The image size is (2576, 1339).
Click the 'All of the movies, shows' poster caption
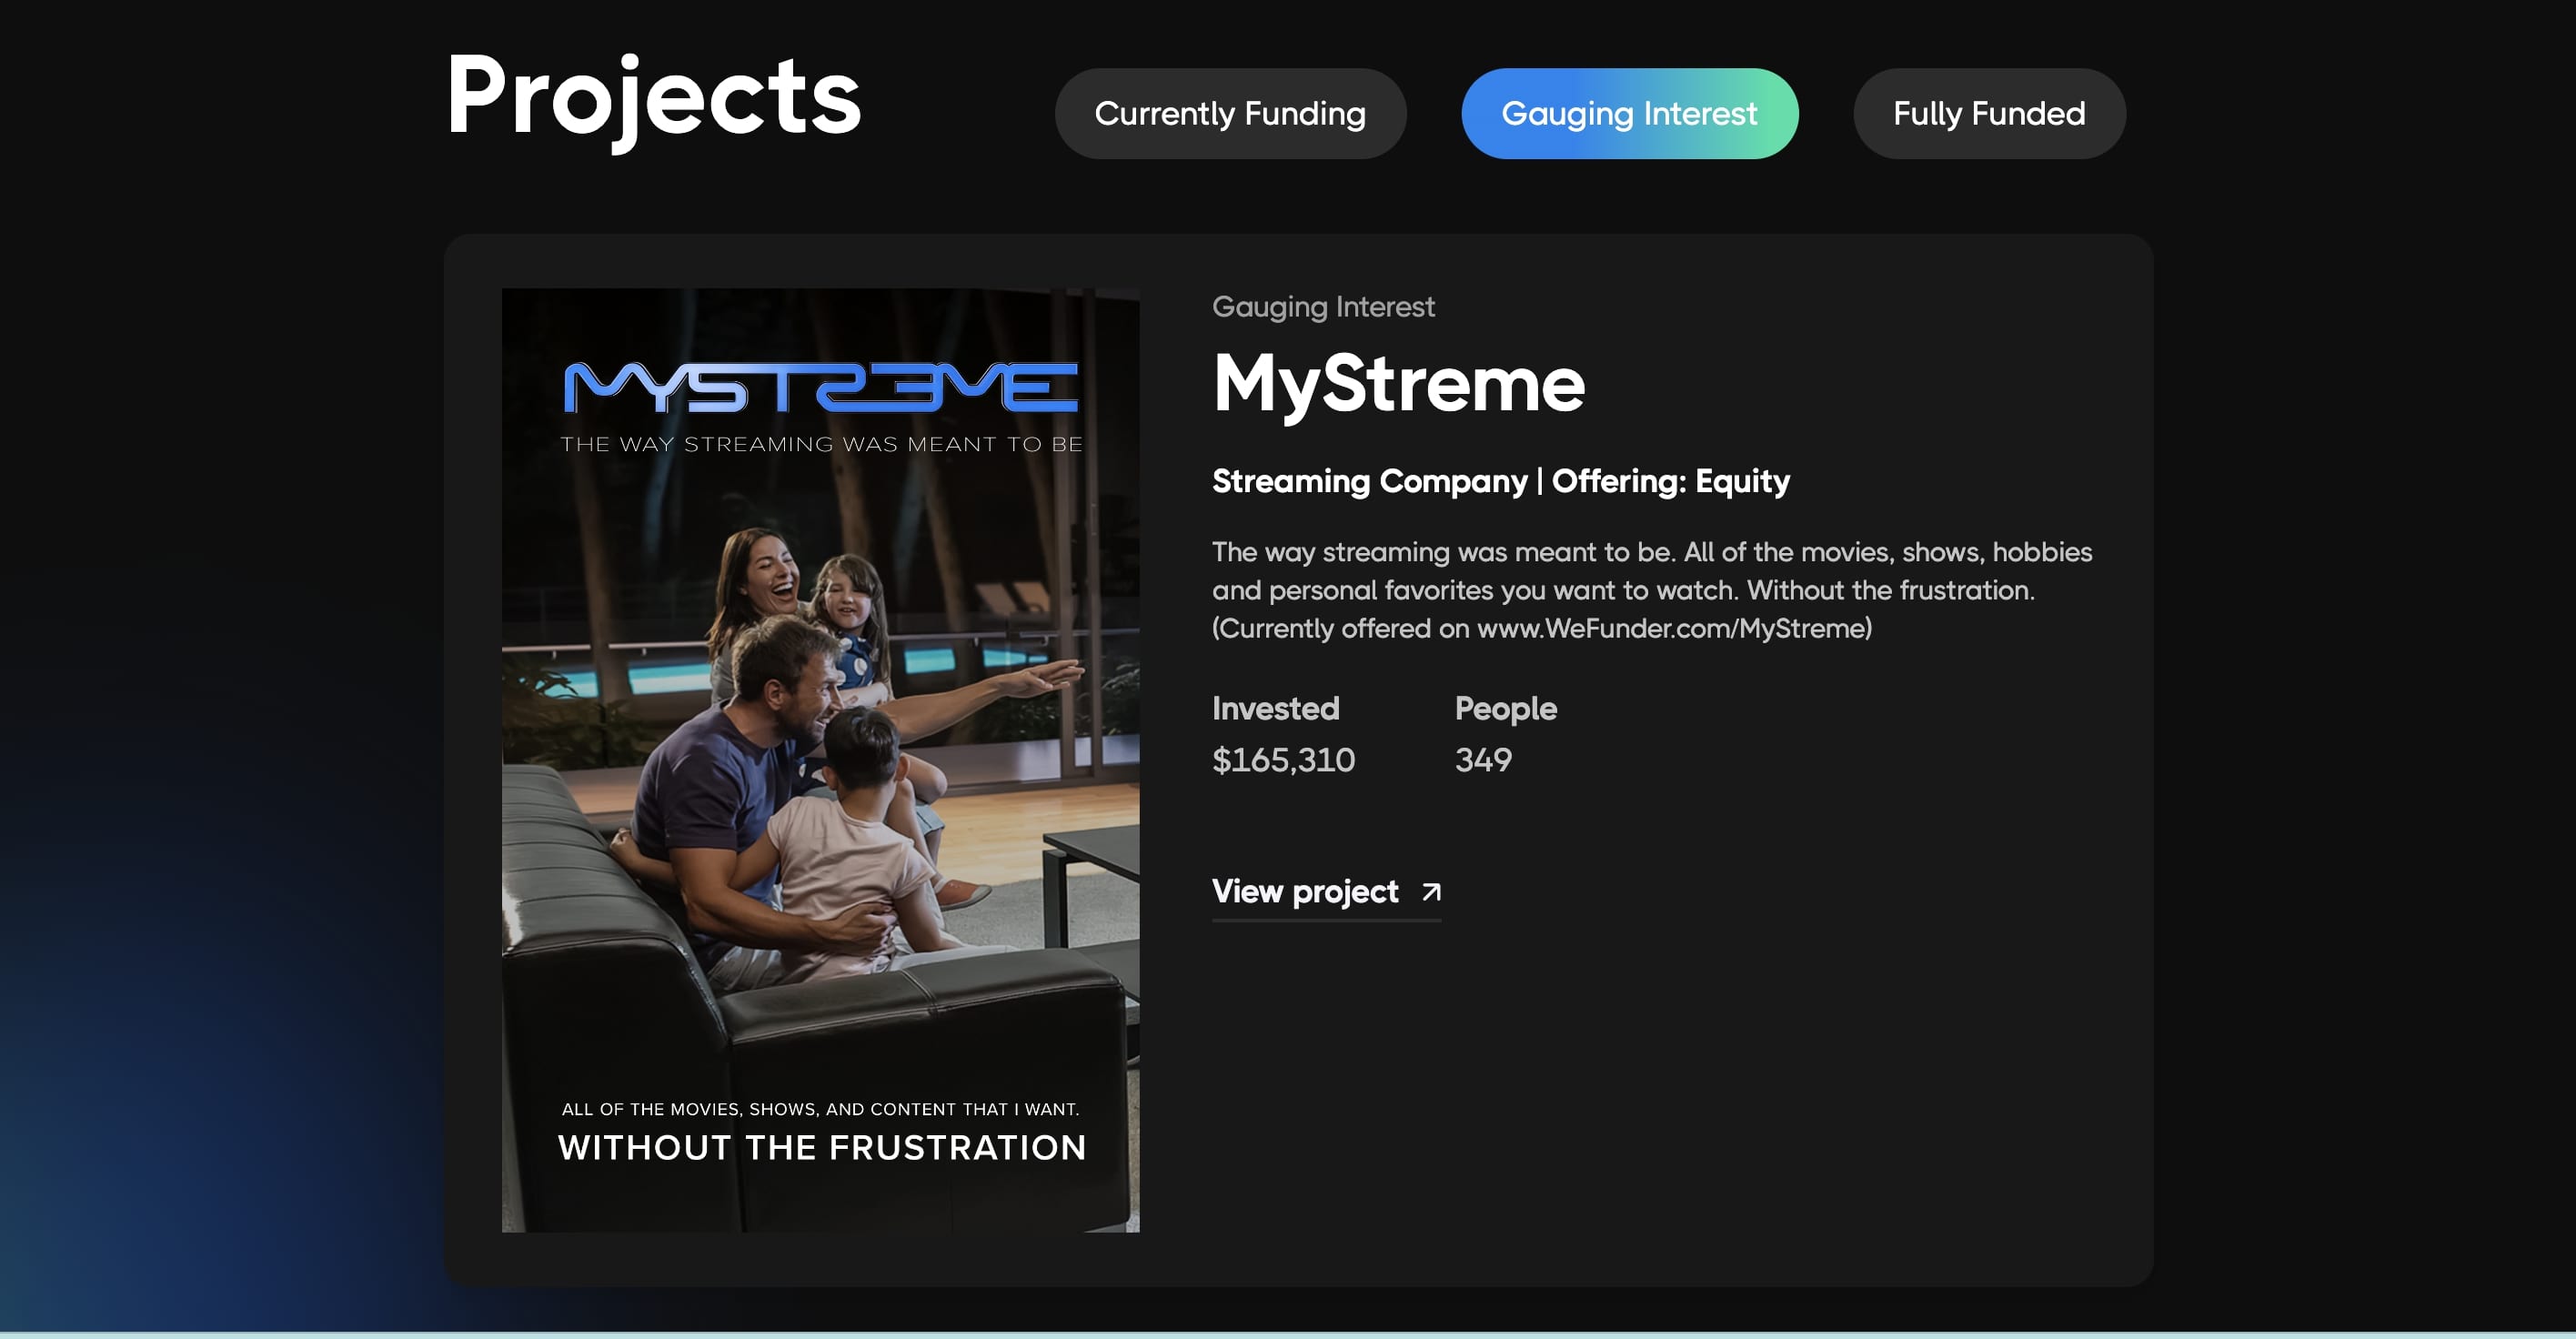(x=820, y=1109)
